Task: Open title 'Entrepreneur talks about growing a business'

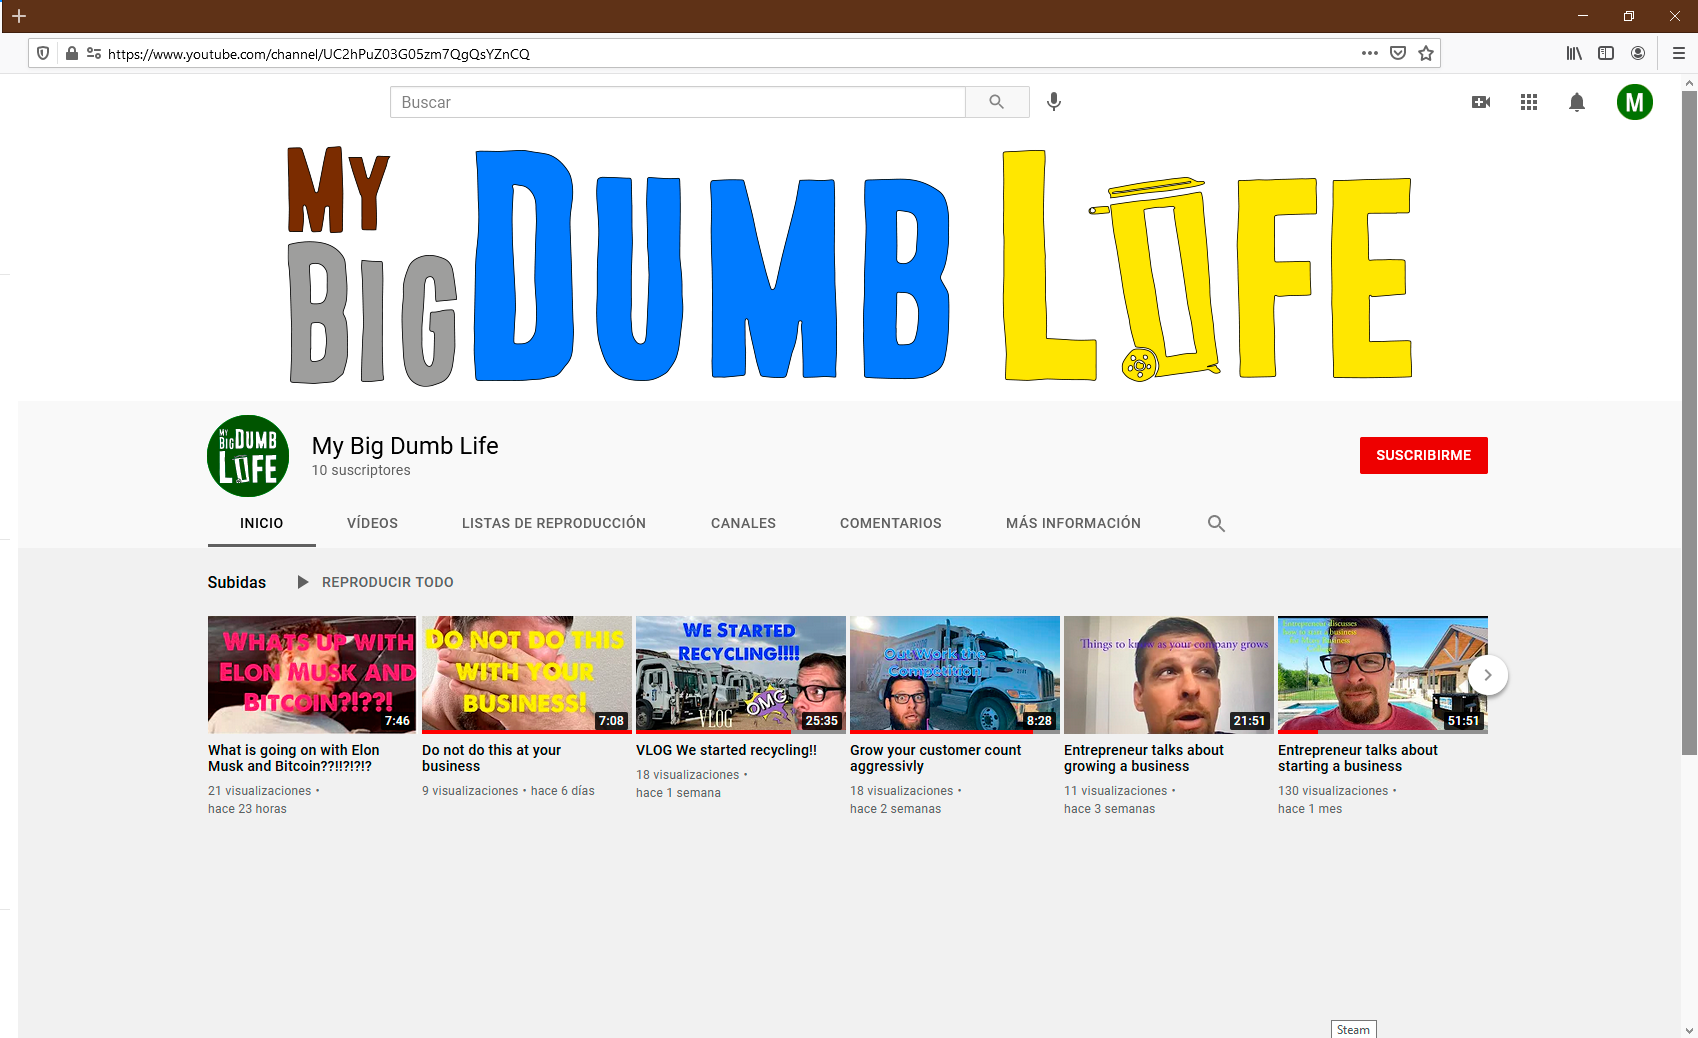Action: coord(1144,758)
